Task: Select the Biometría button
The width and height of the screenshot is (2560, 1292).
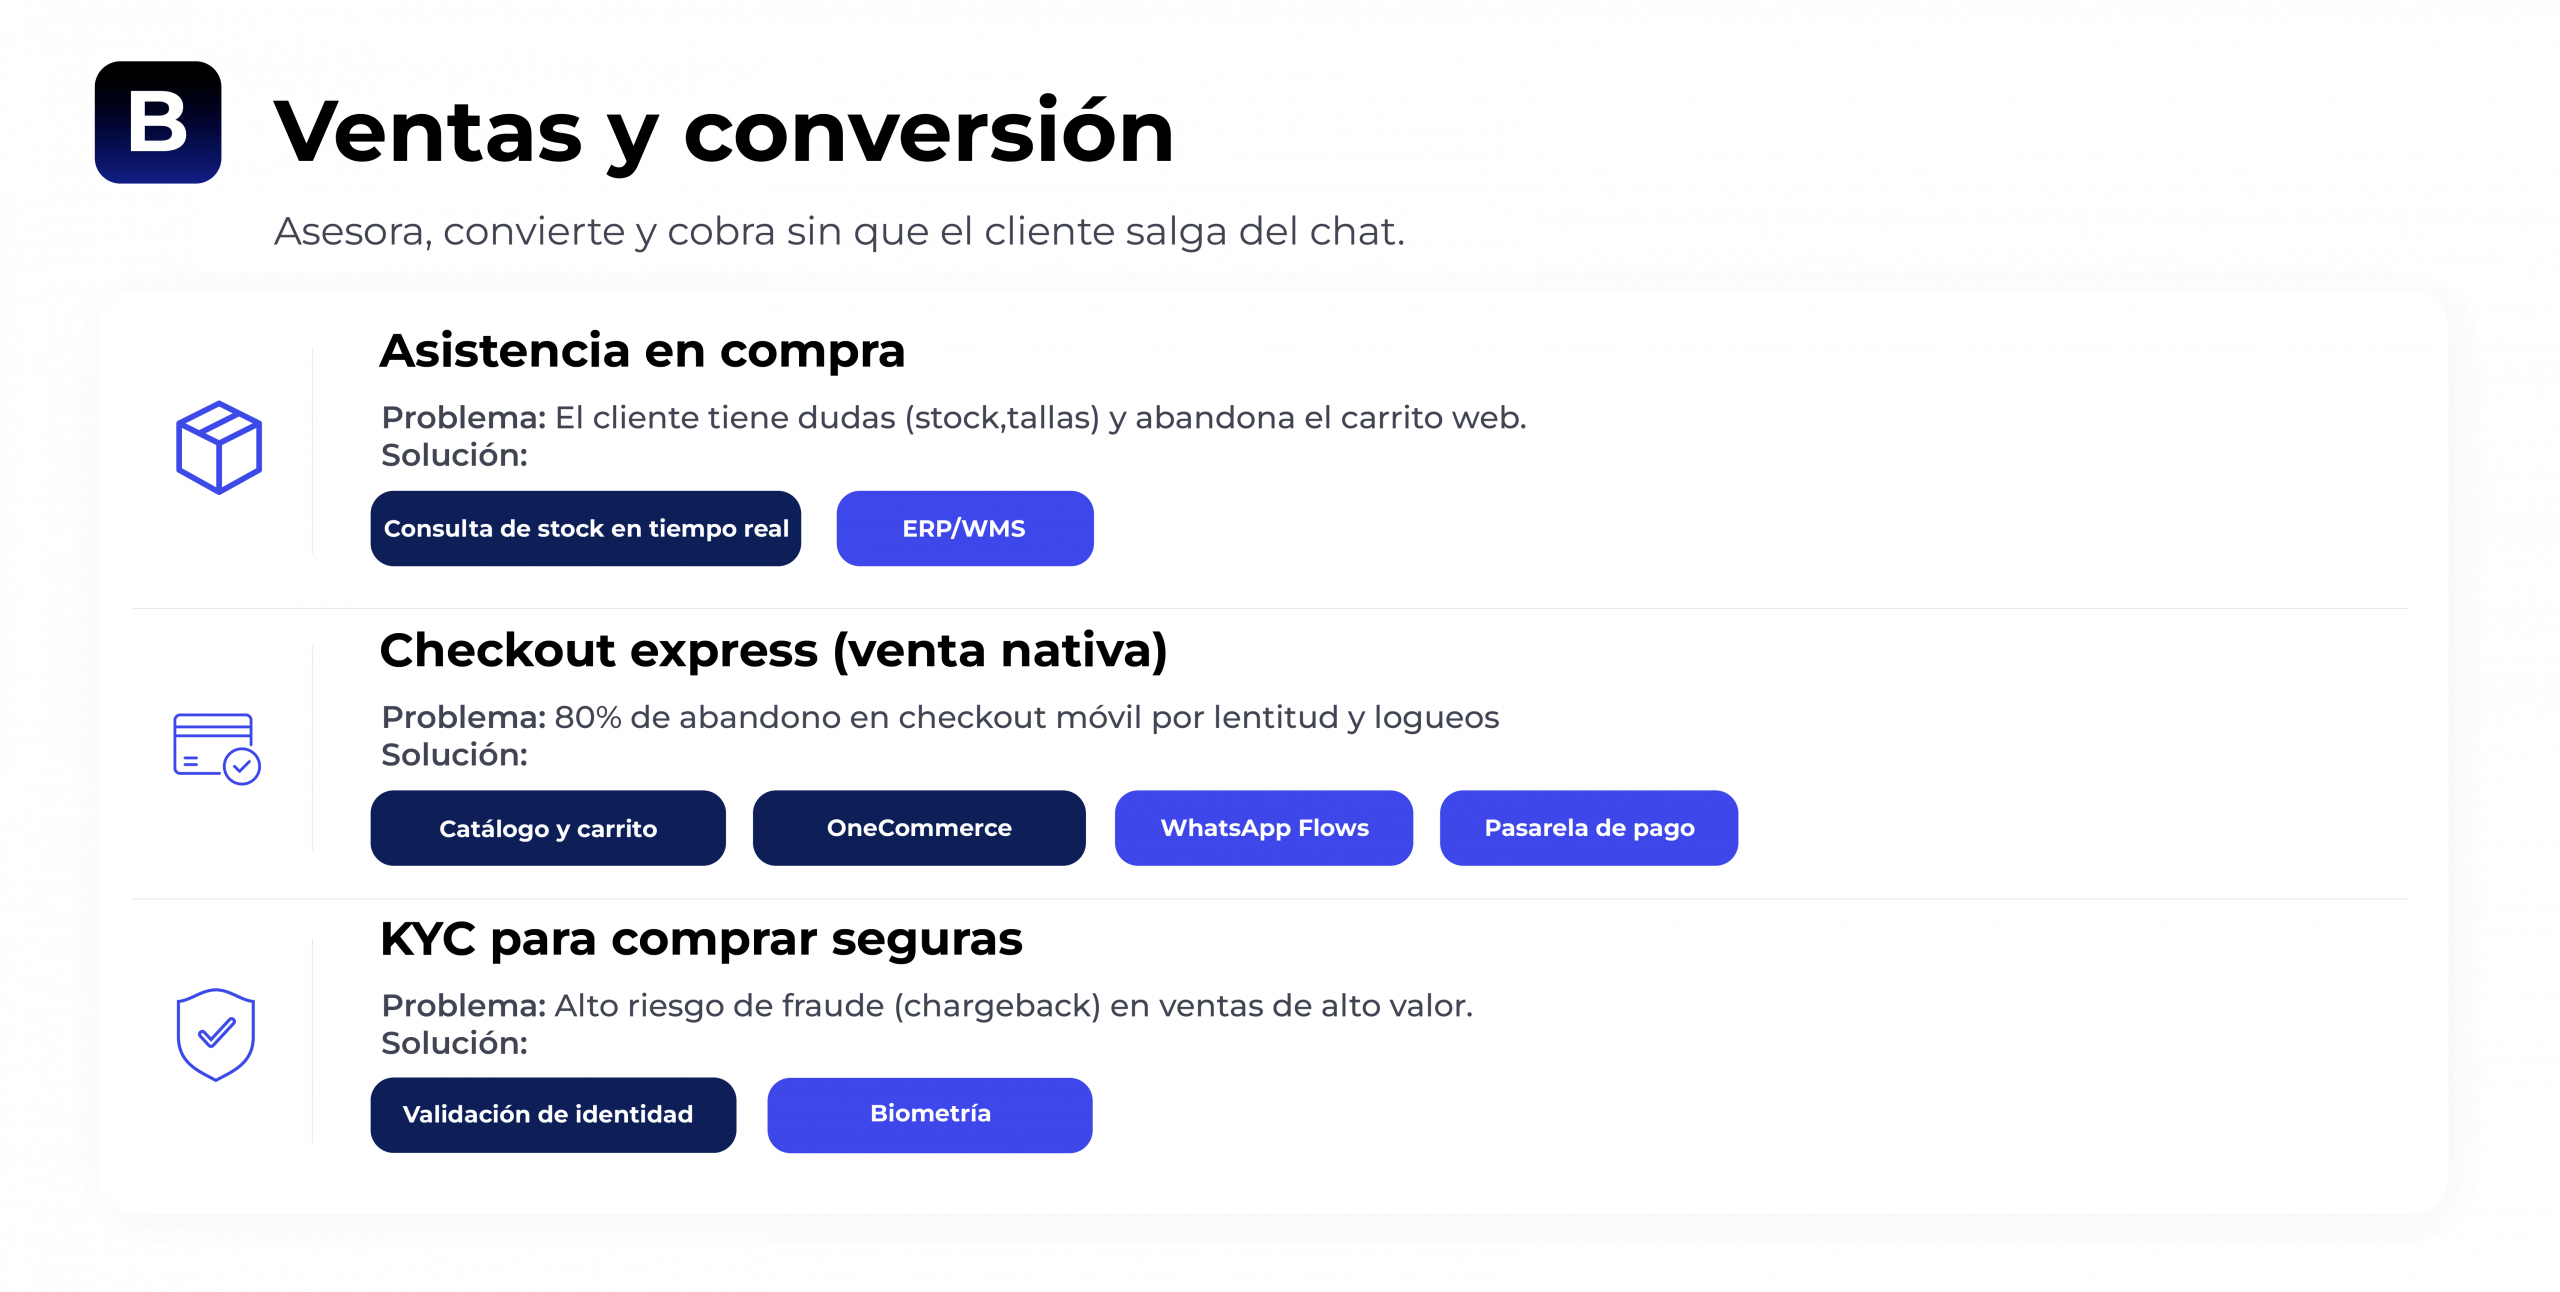Action: point(930,1115)
